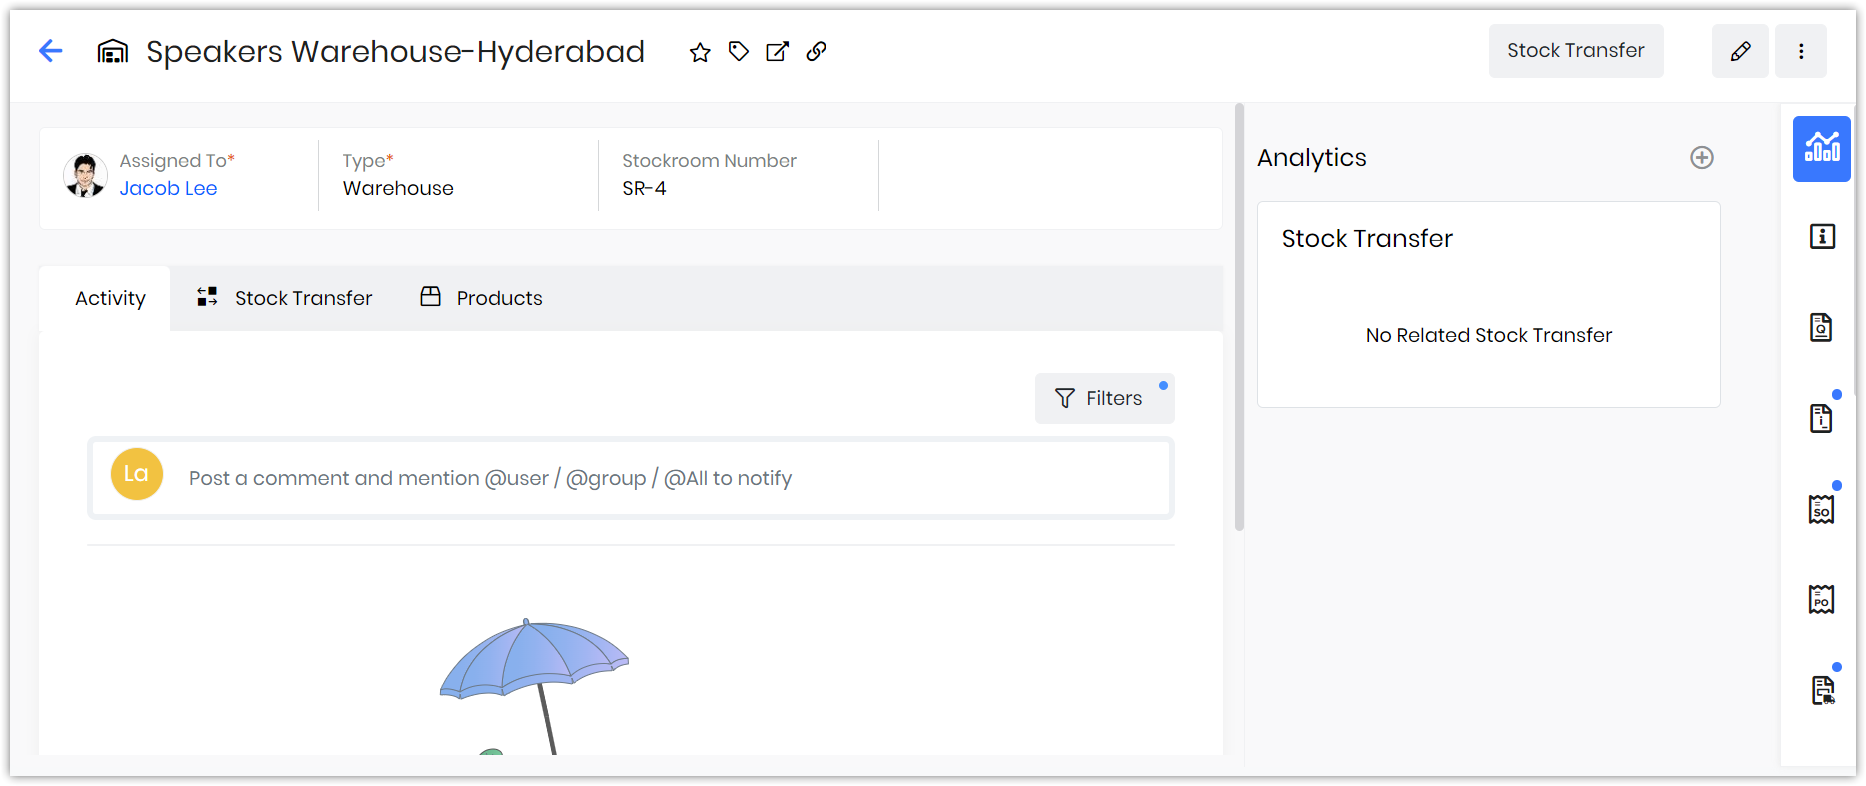Open the three-dot more options menu
Image resolution: width=1866 pixels, height=786 pixels.
coord(1801,51)
